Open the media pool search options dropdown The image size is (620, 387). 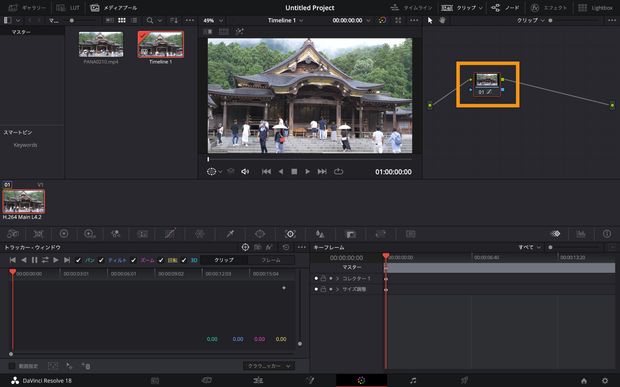(159, 20)
